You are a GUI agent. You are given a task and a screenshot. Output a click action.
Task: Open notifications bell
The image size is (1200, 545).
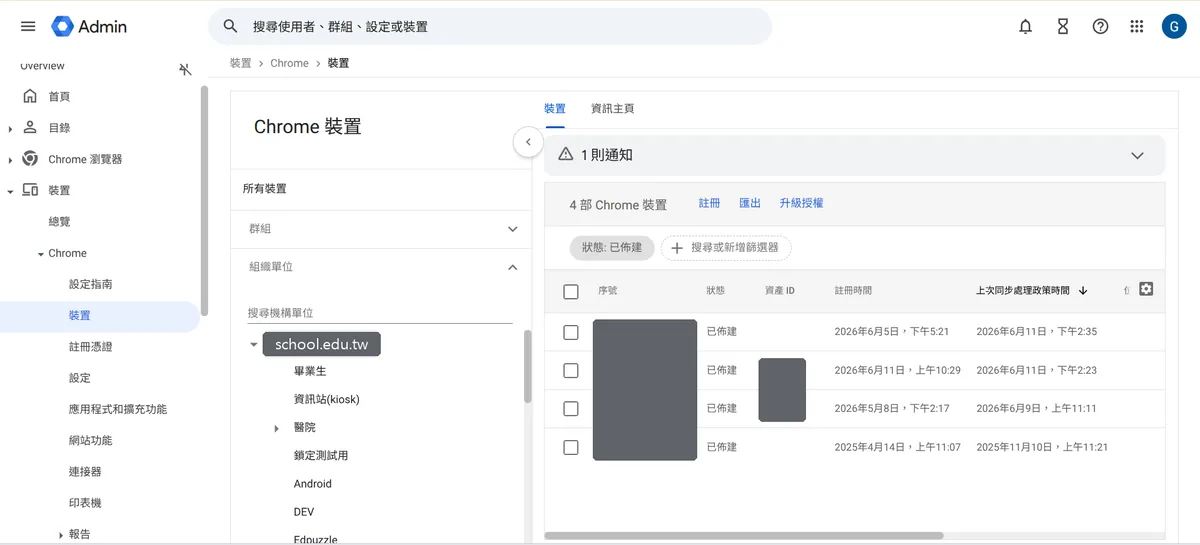pyautogui.click(x=1025, y=27)
